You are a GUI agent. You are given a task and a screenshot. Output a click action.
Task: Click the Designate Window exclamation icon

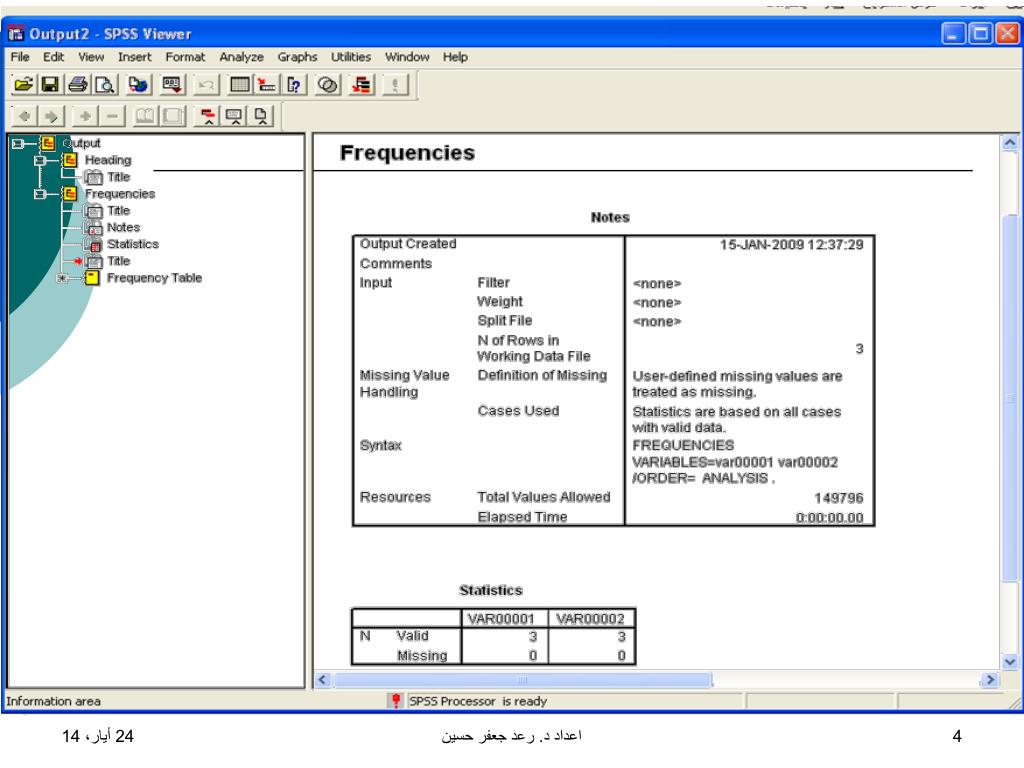point(395,85)
